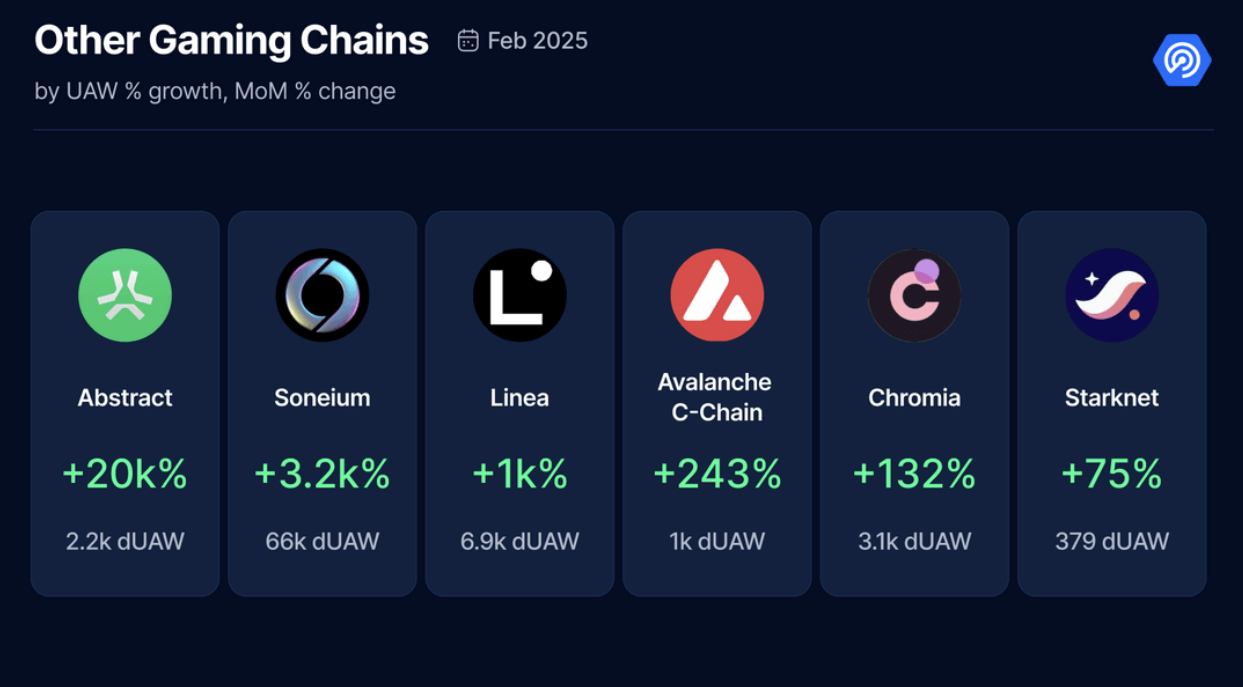The height and width of the screenshot is (687, 1243).
Task: Click the Avalanche red logo icon
Action: [717, 296]
